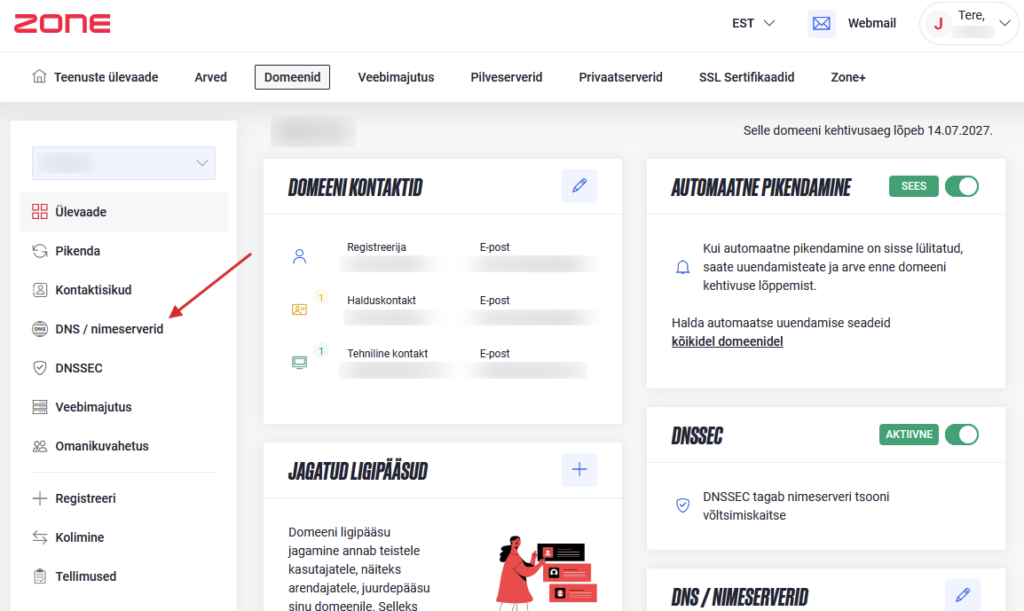Open Veebimajutus from the sidebar icon
The height and width of the screenshot is (611, 1024).
pos(39,406)
